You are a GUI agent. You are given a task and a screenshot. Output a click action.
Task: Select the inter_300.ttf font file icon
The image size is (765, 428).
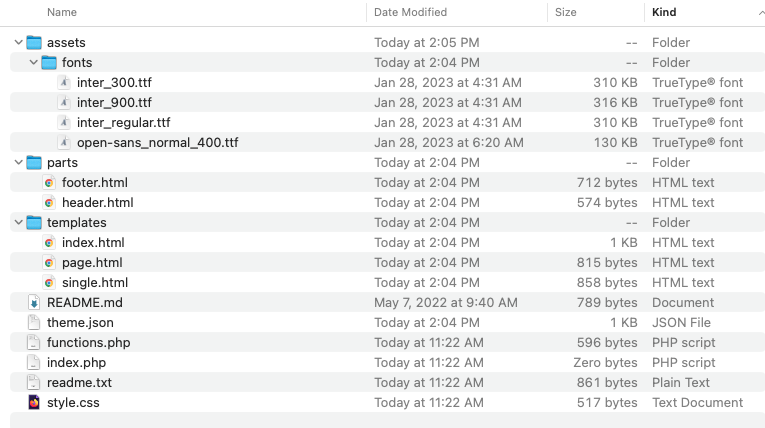point(64,82)
